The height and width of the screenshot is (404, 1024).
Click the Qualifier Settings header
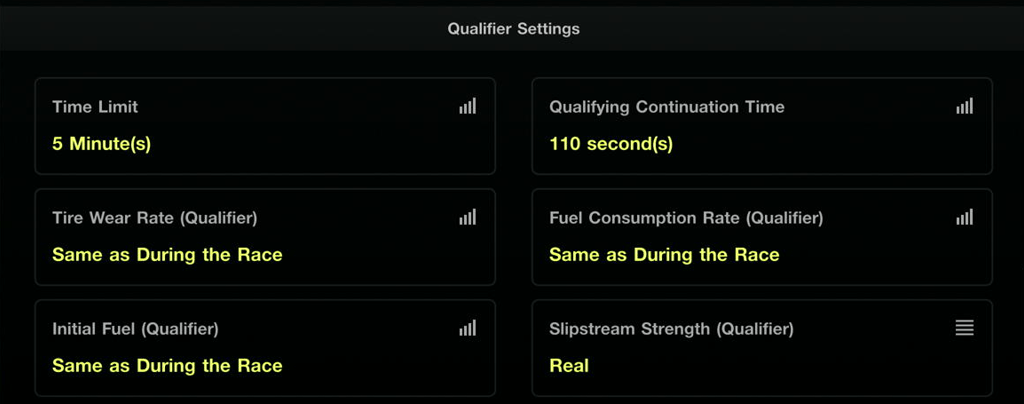513,29
